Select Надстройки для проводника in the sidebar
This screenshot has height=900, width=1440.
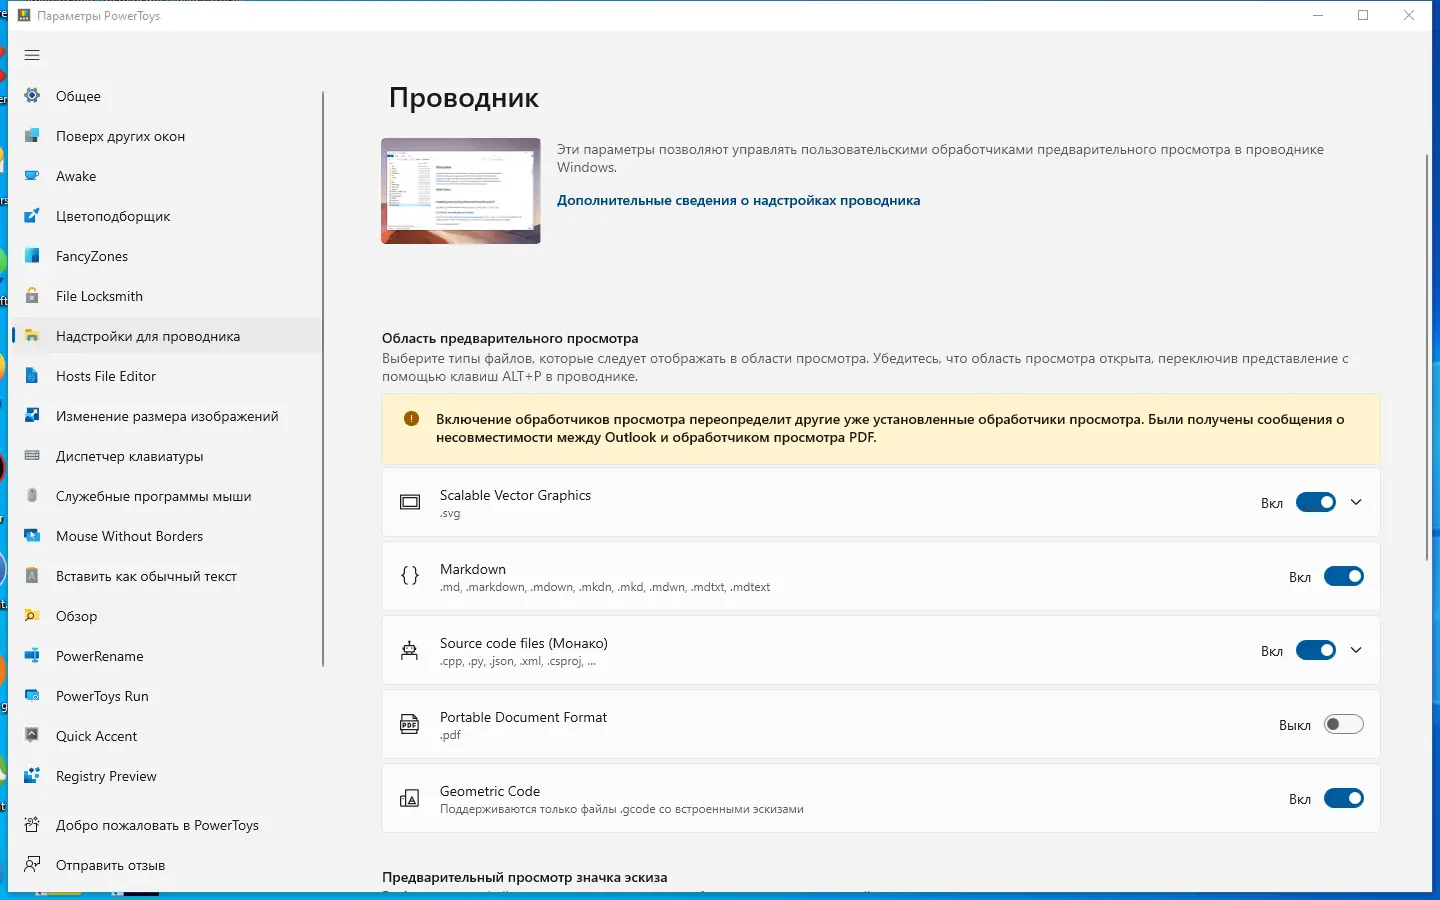click(167, 336)
